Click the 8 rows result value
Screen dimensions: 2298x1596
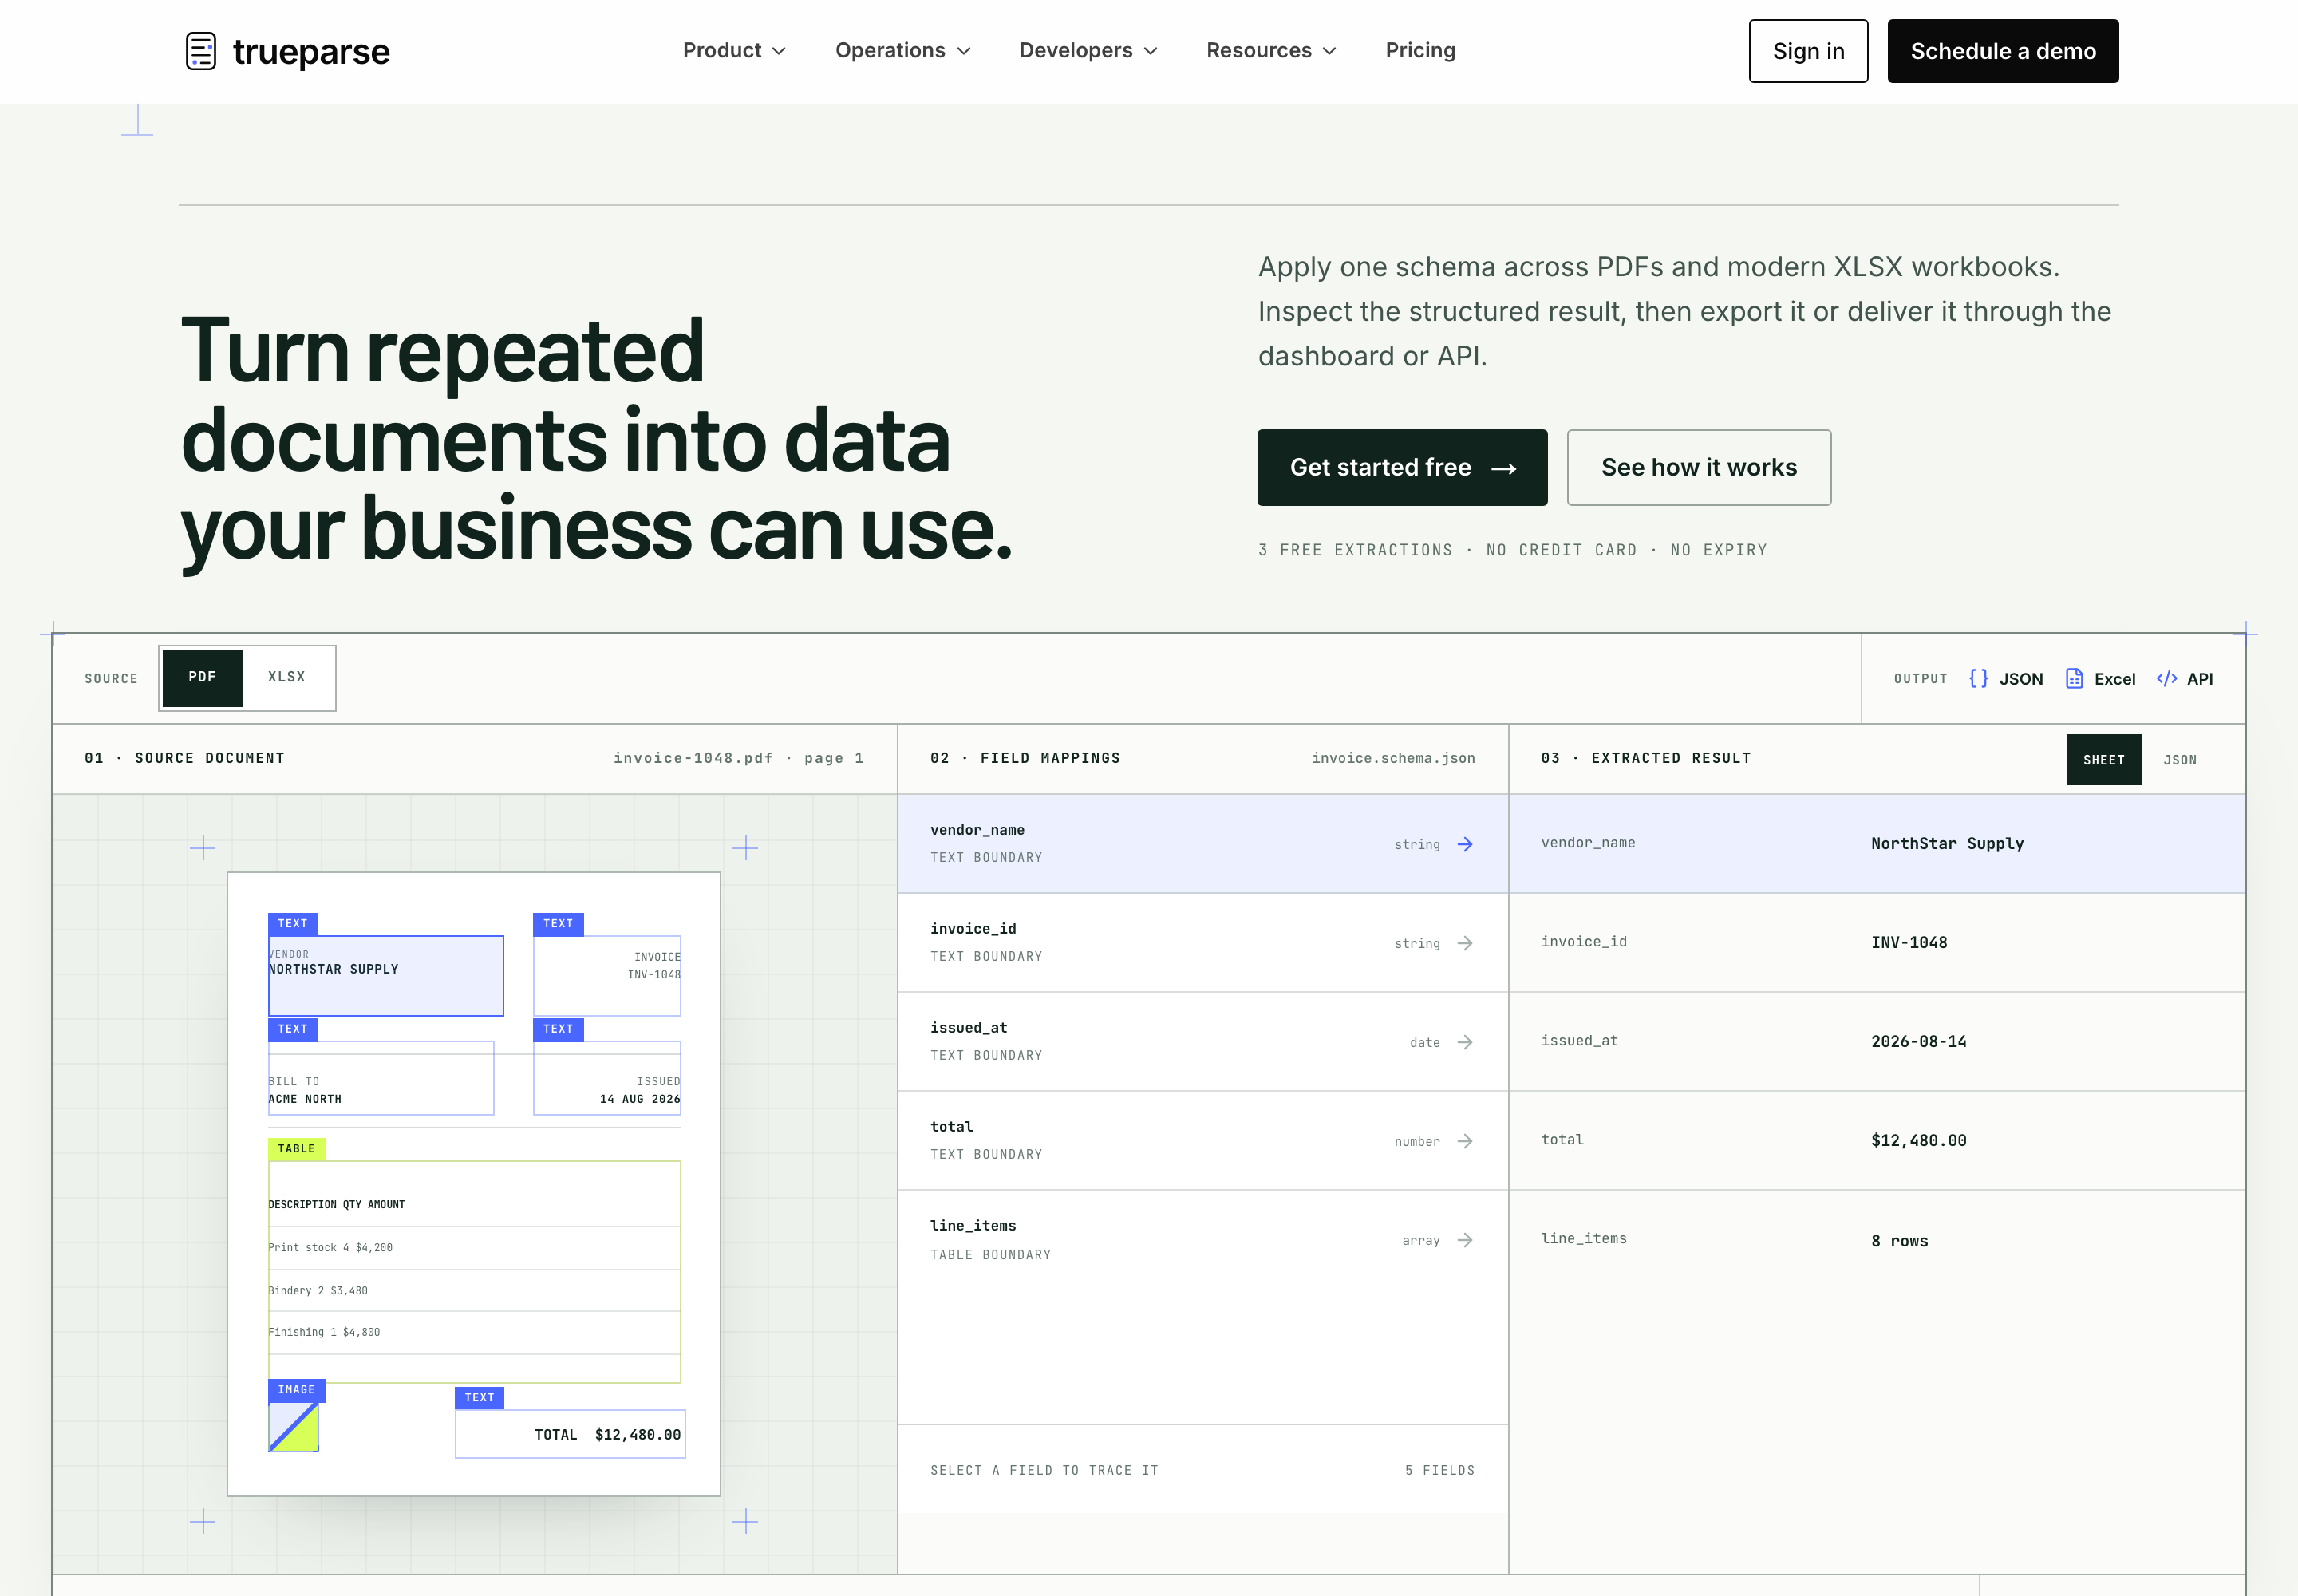pyautogui.click(x=1899, y=1240)
